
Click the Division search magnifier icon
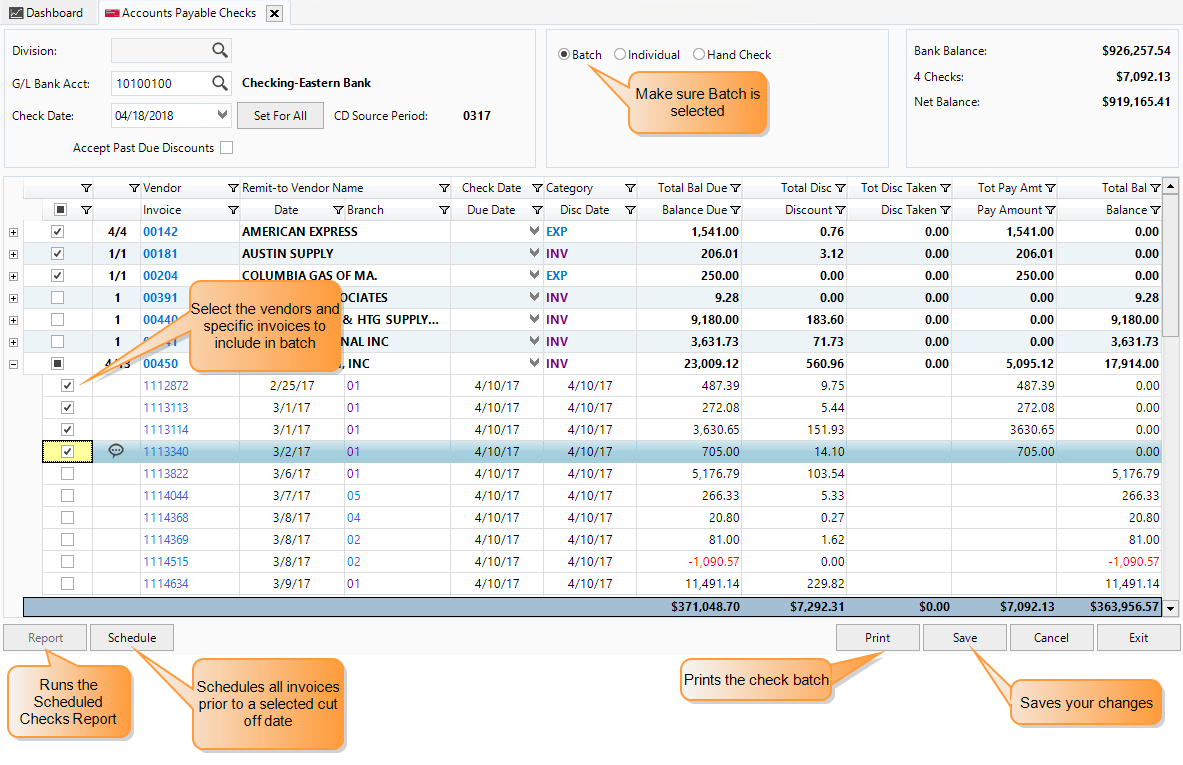219,51
